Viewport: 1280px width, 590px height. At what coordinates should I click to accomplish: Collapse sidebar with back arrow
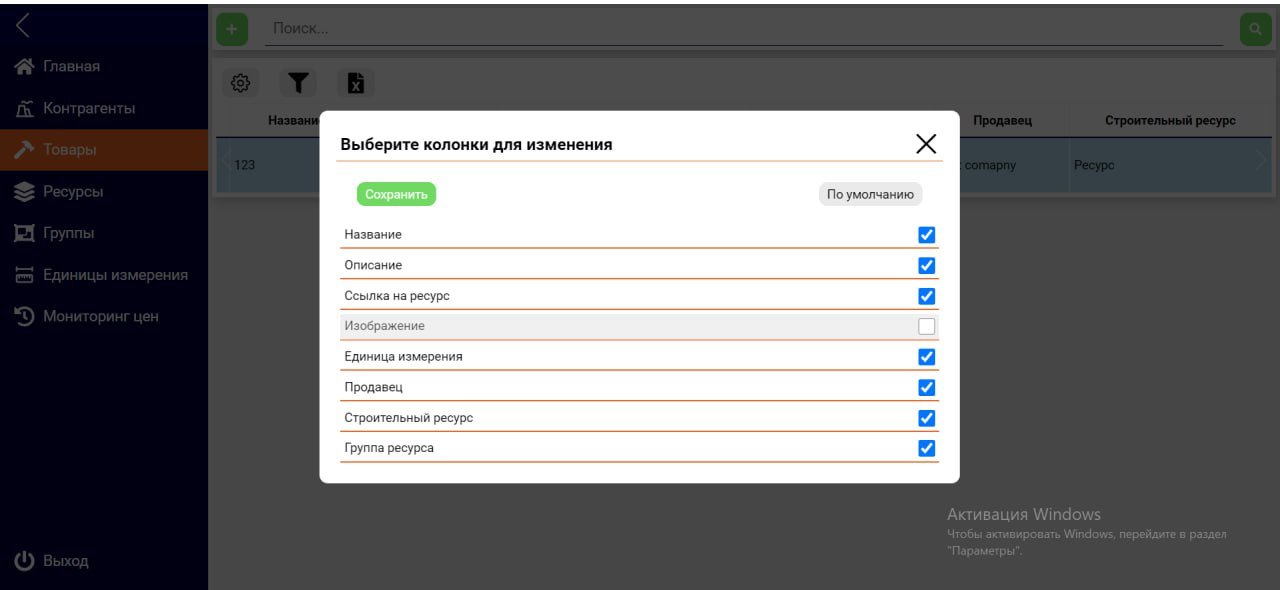[x=23, y=26]
